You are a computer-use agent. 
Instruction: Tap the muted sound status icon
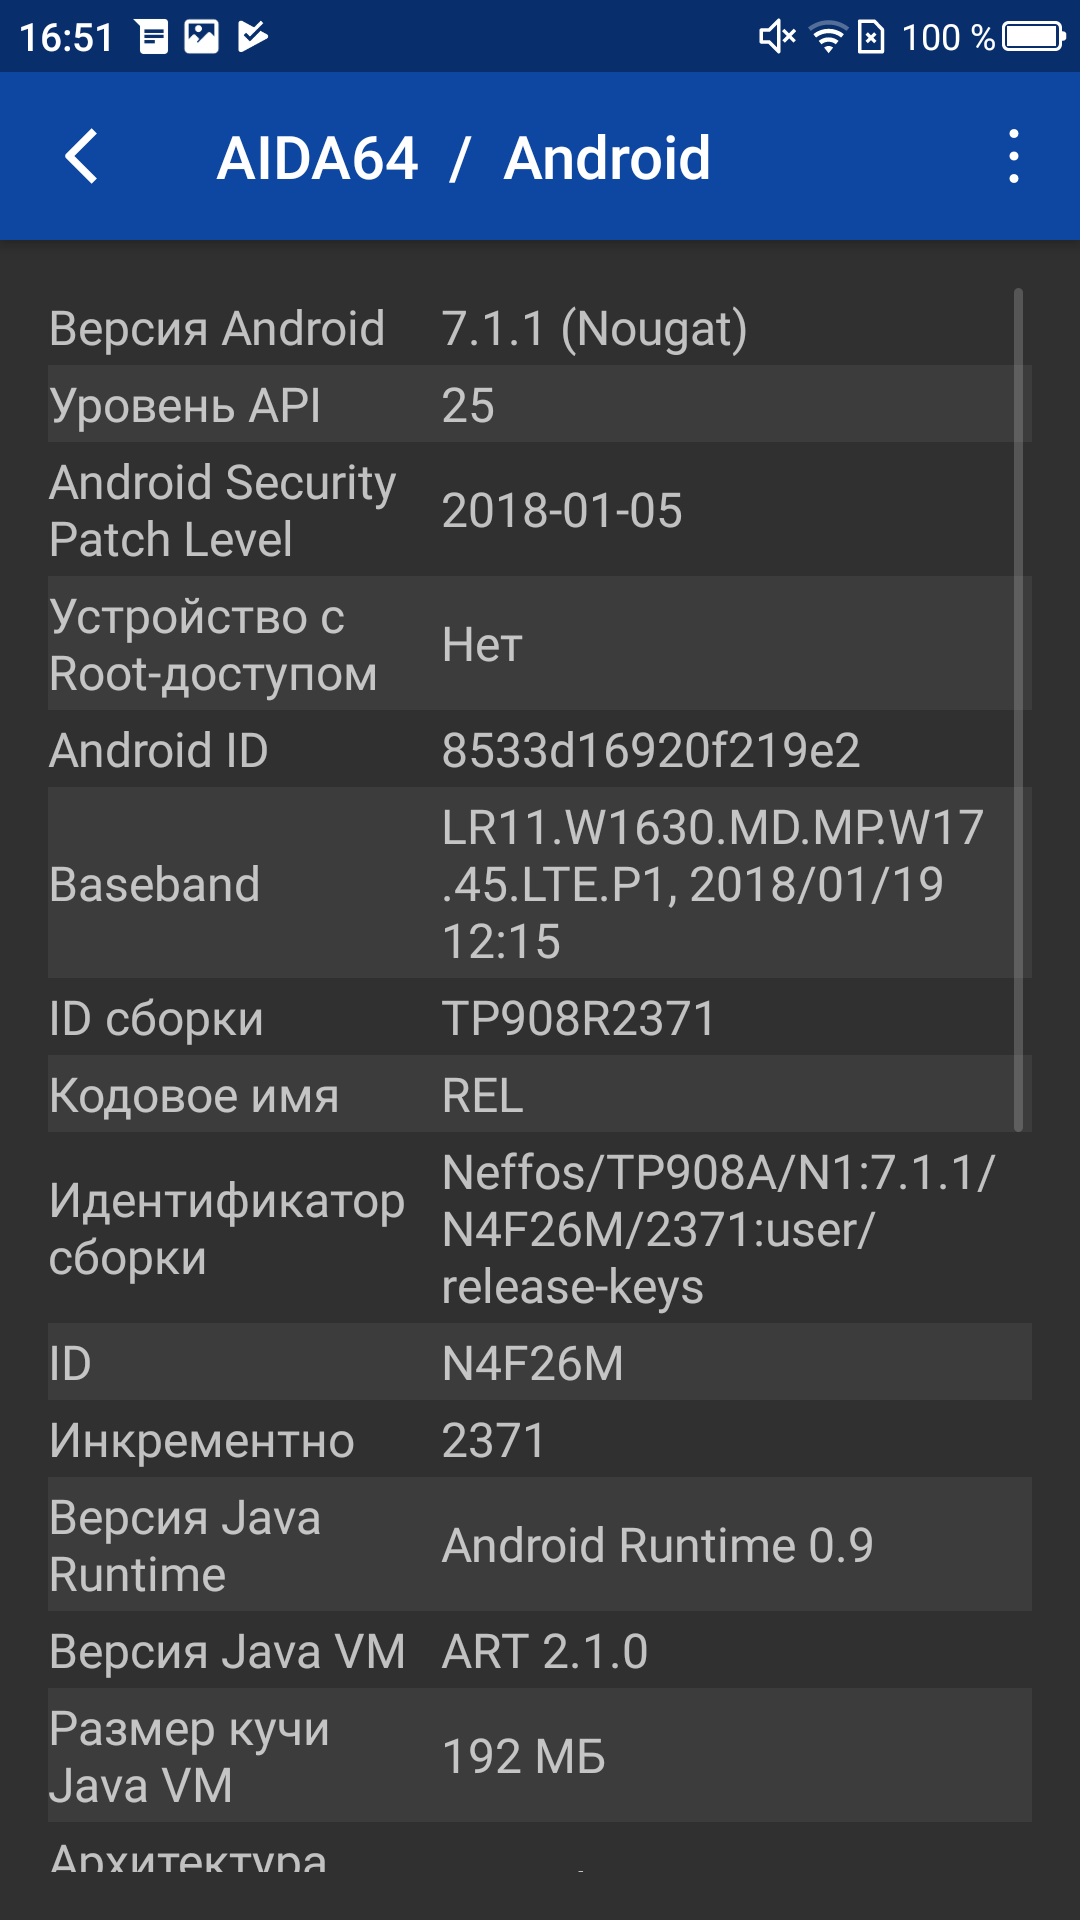777,38
